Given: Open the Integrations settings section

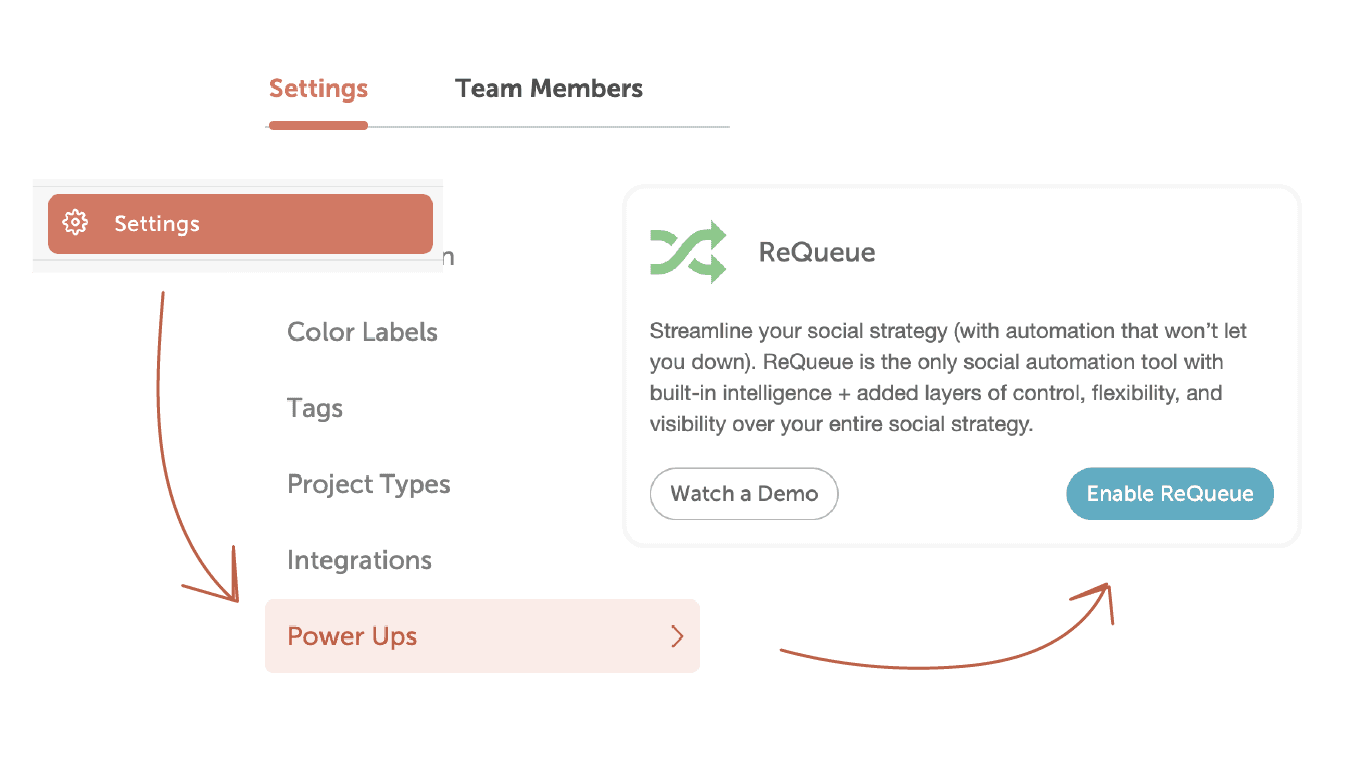Looking at the screenshot, I should point(359,560).
